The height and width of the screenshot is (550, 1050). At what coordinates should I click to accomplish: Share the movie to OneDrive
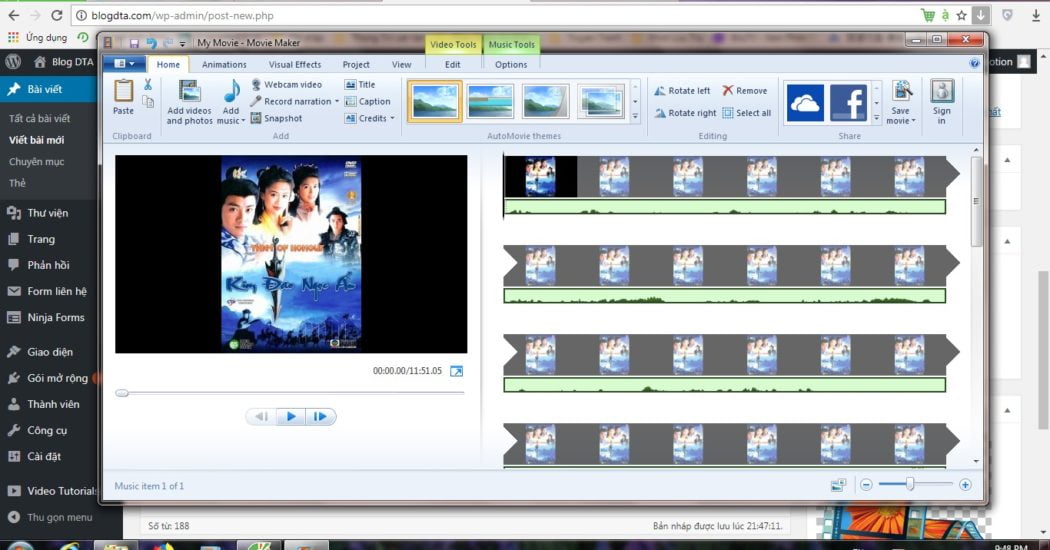[805, 102]
